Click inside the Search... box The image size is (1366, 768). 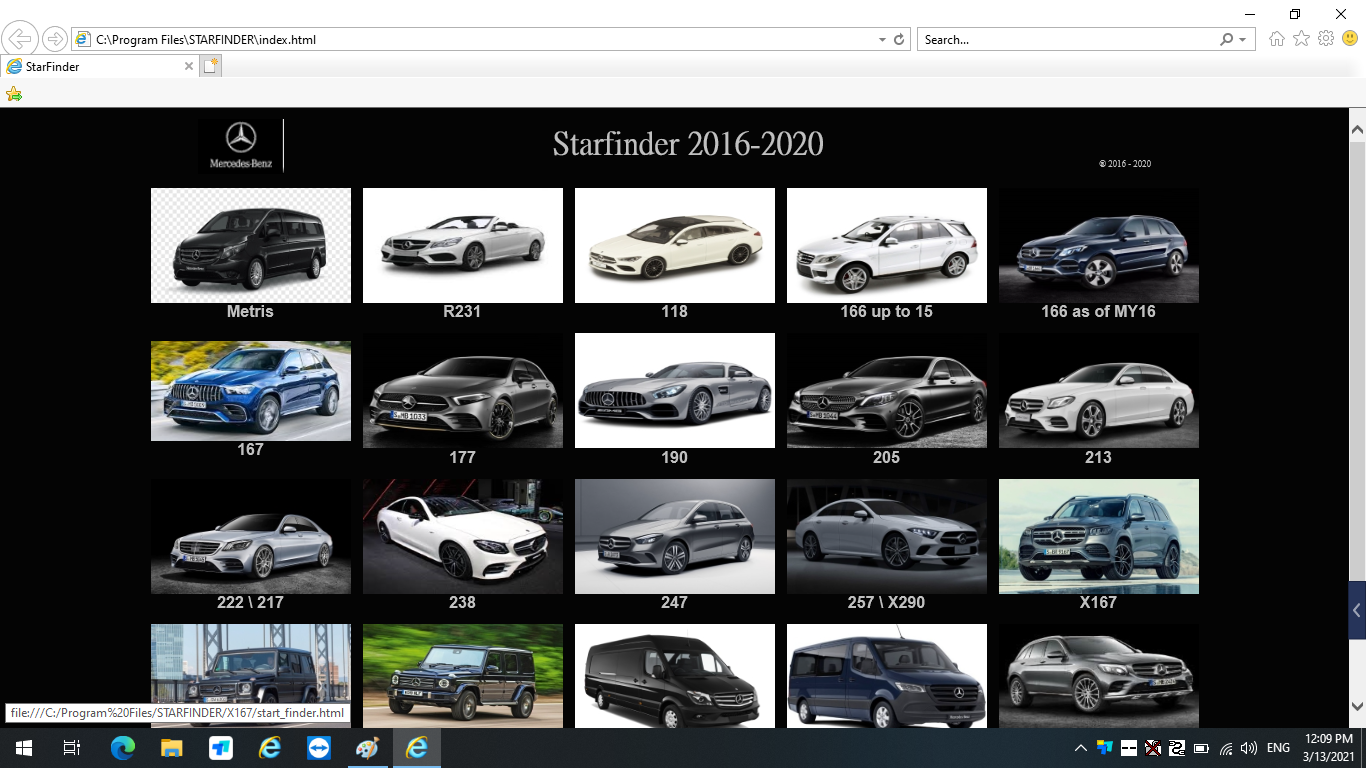tap(1067, 40)
